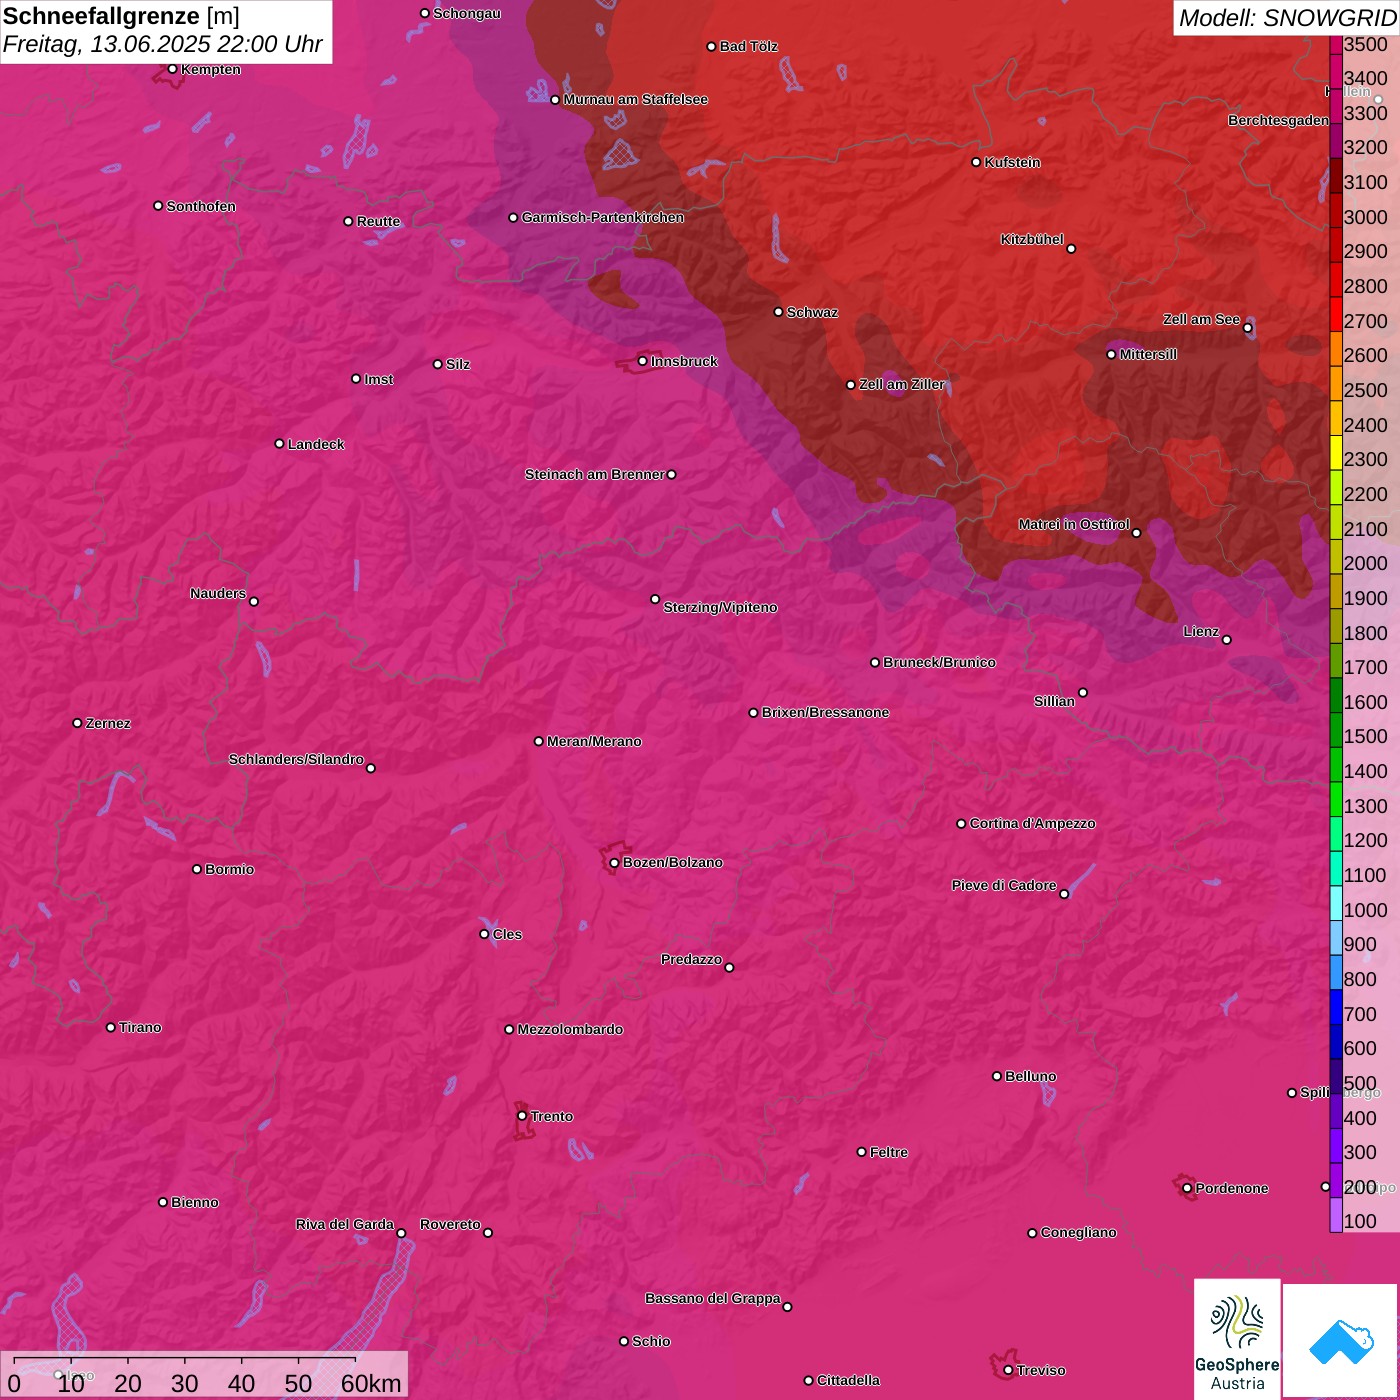Click the Sonthofen label

(201, 206)
